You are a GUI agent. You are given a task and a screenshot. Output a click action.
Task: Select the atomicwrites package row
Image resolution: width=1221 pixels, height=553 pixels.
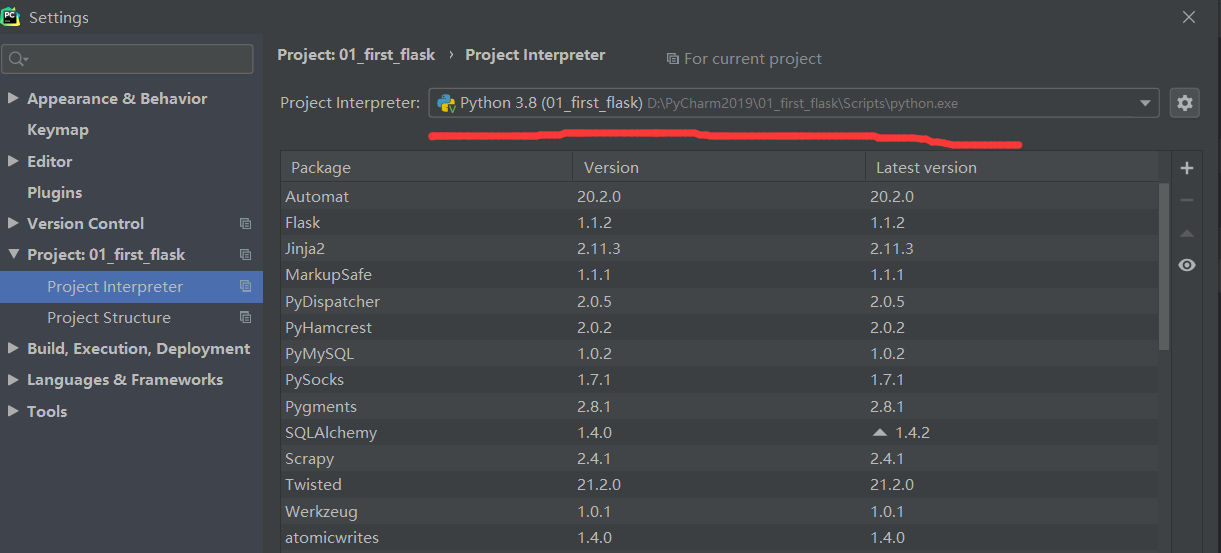719,538
